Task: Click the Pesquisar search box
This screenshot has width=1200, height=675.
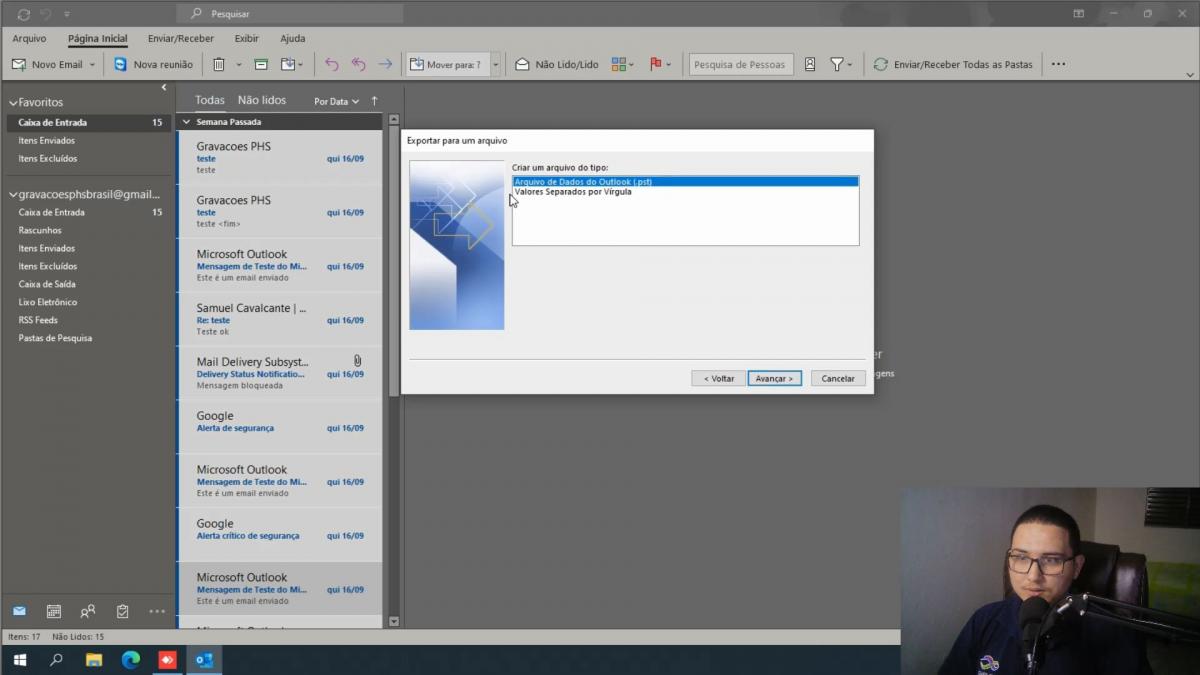Action: click(290, 14)
